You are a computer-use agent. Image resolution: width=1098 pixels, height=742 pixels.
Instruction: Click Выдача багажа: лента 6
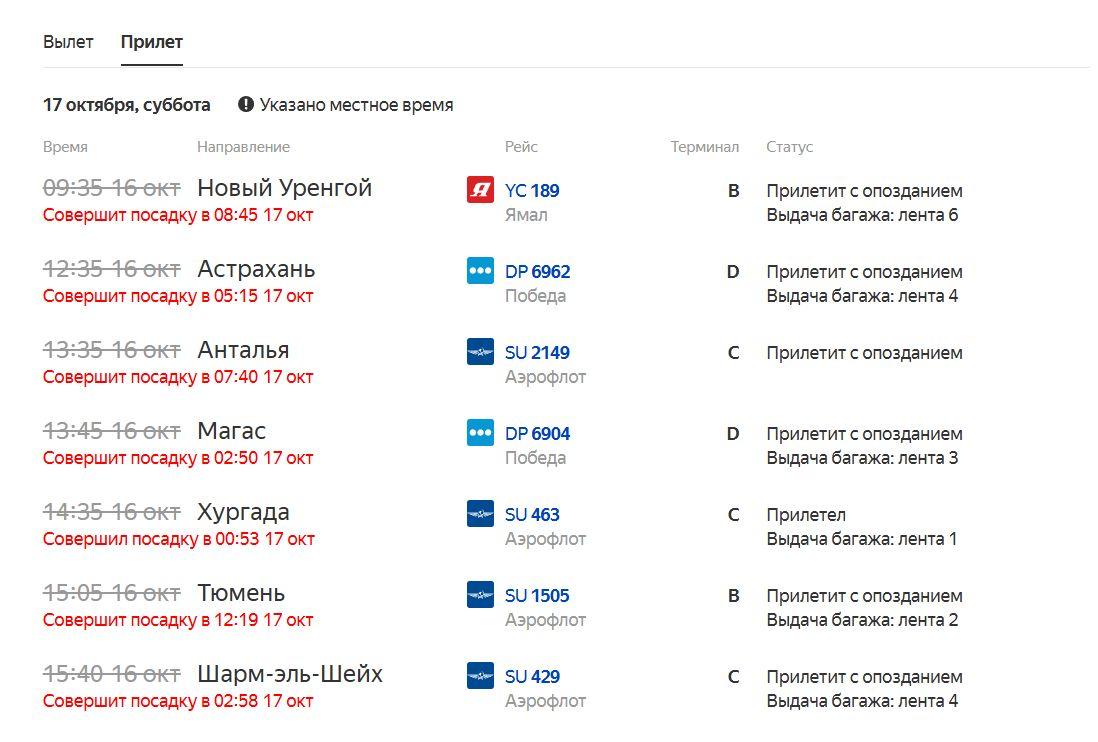coord(862,215)
